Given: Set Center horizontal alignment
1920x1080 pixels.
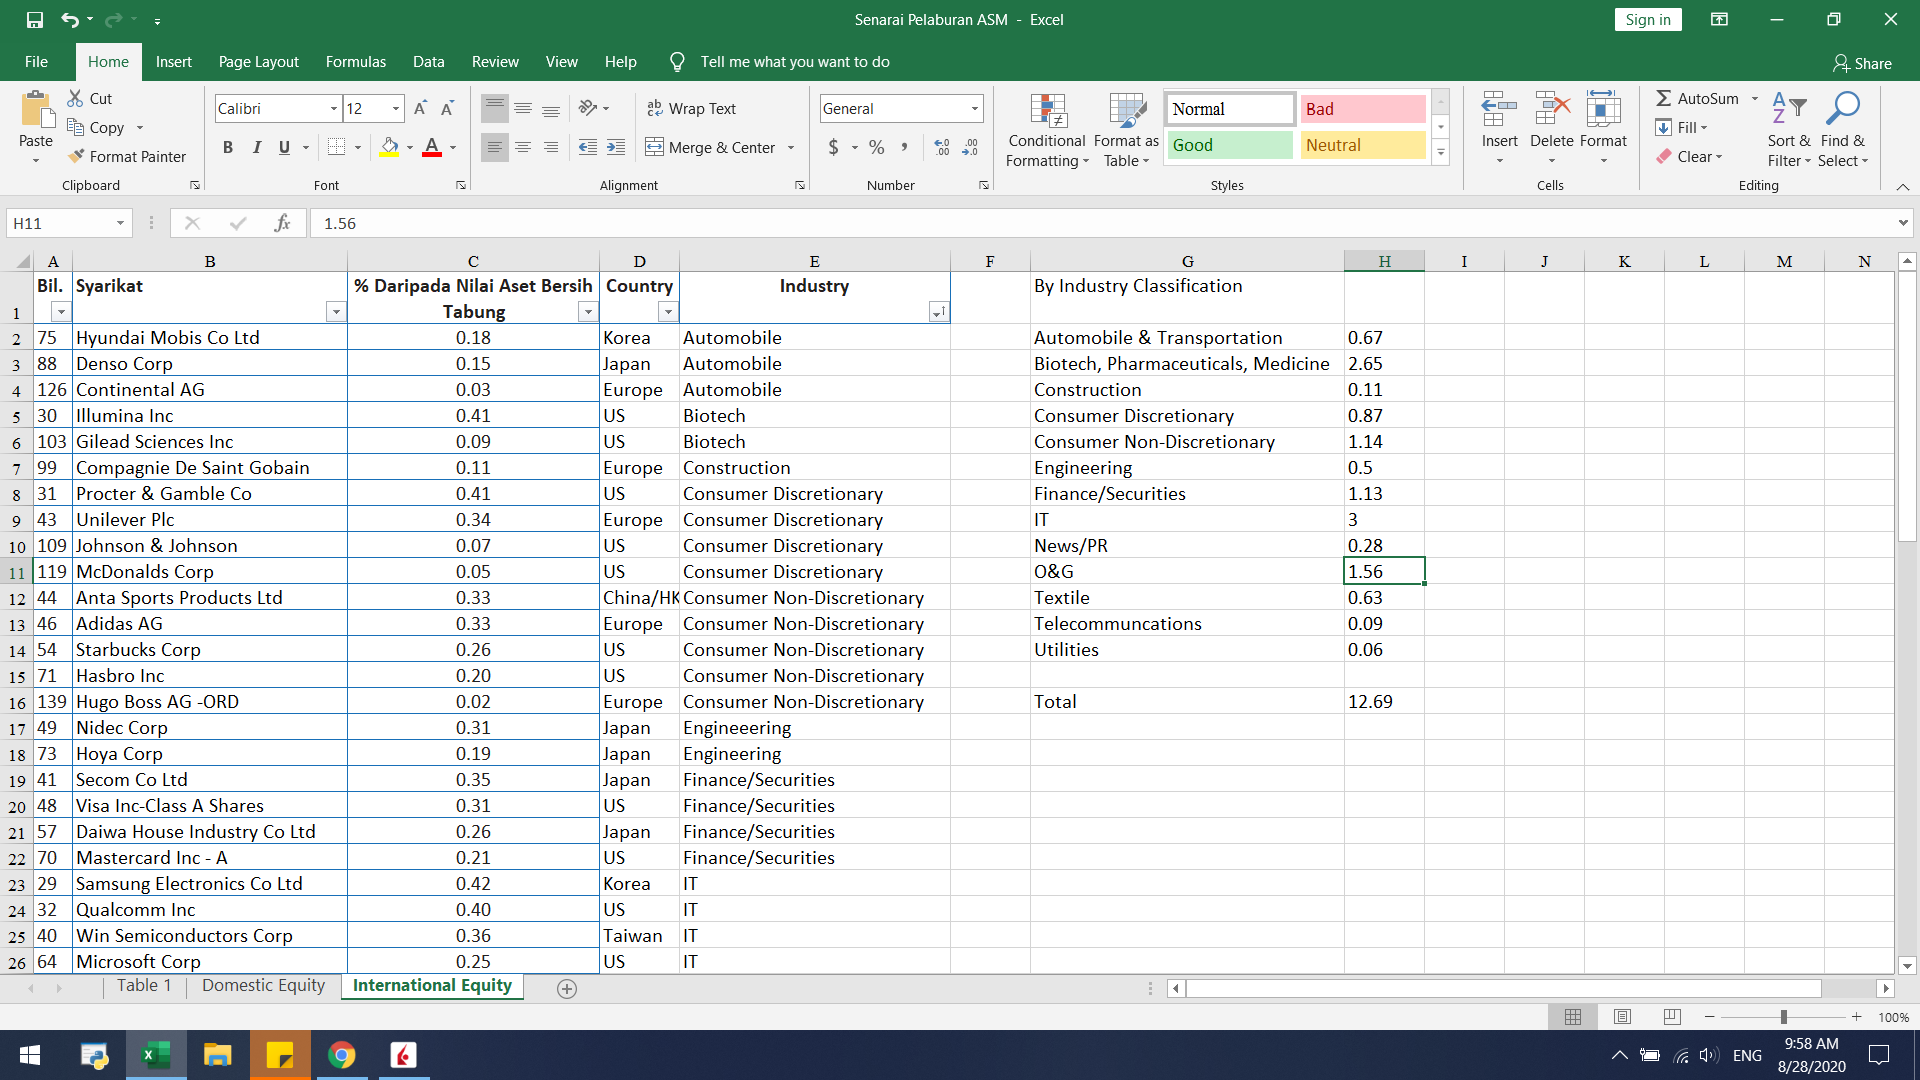Looking at the screenshot, I should (522, 147).
